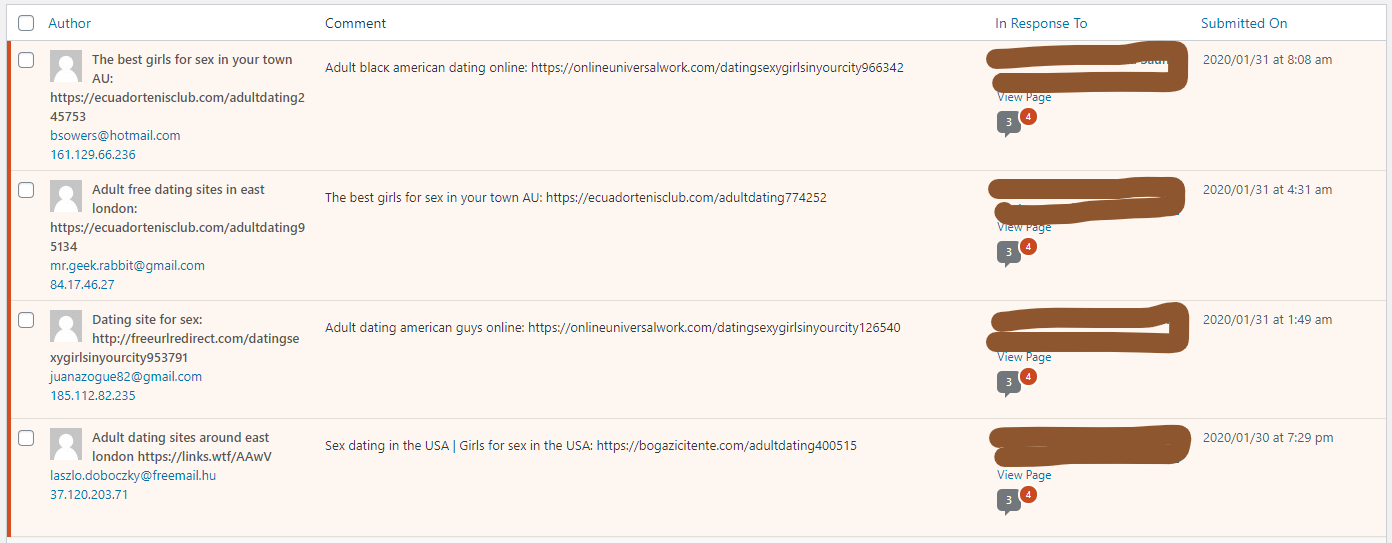Click avatar of the mr.geek.rabbit@gmail.com author
The image size is (1392, 543).
[66, 196]
